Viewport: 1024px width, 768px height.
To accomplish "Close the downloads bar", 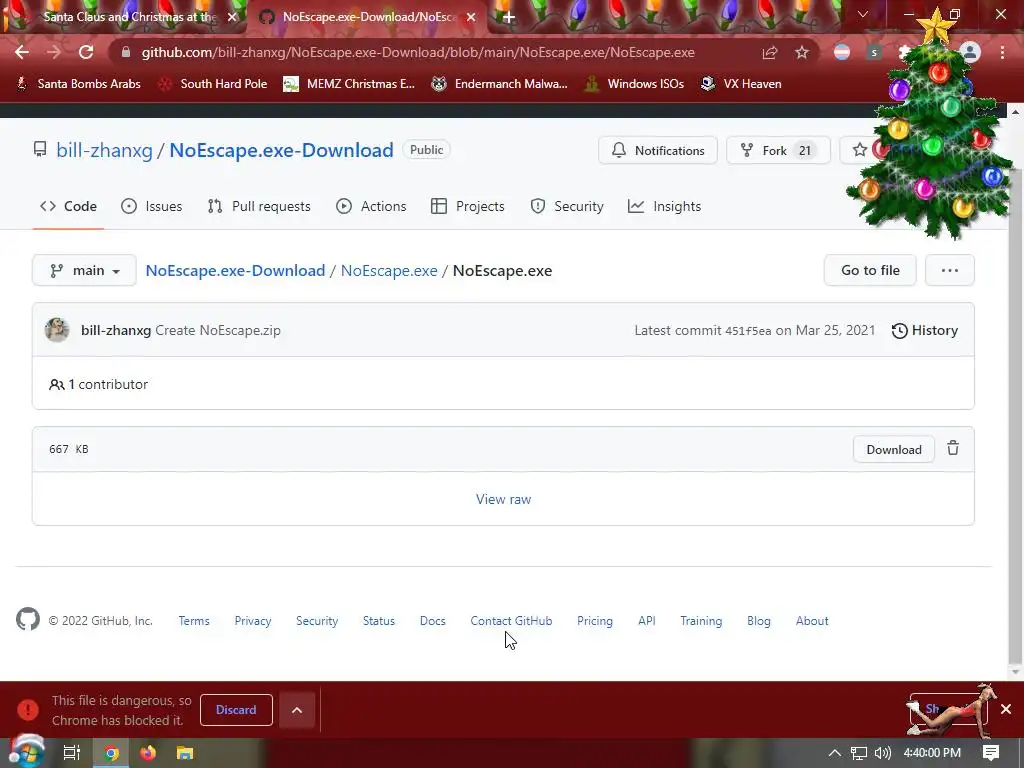I will 1006,709.
